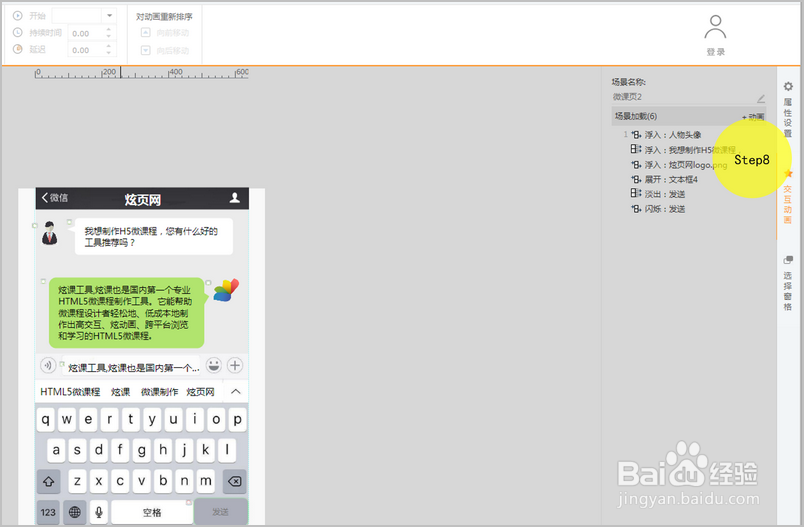
Task: Open the 开始 dropdown list
Action: coord(109,16)
